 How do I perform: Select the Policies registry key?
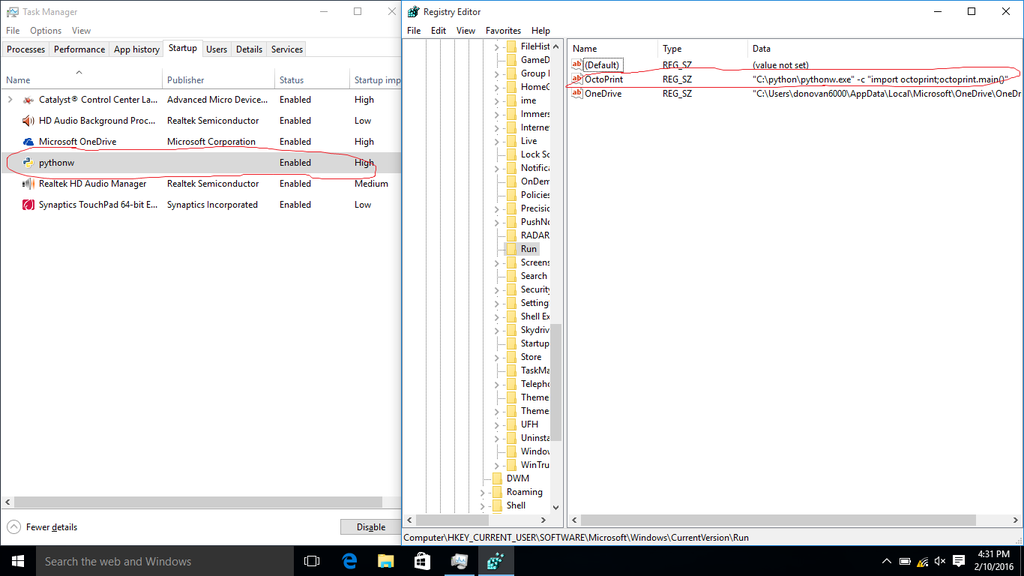point(535,195)
